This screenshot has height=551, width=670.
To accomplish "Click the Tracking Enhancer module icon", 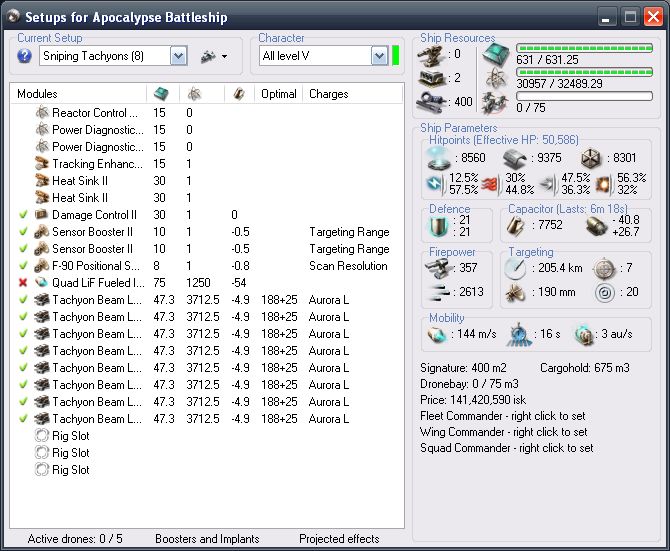I will pyautogui.click(x=42, y=164).
